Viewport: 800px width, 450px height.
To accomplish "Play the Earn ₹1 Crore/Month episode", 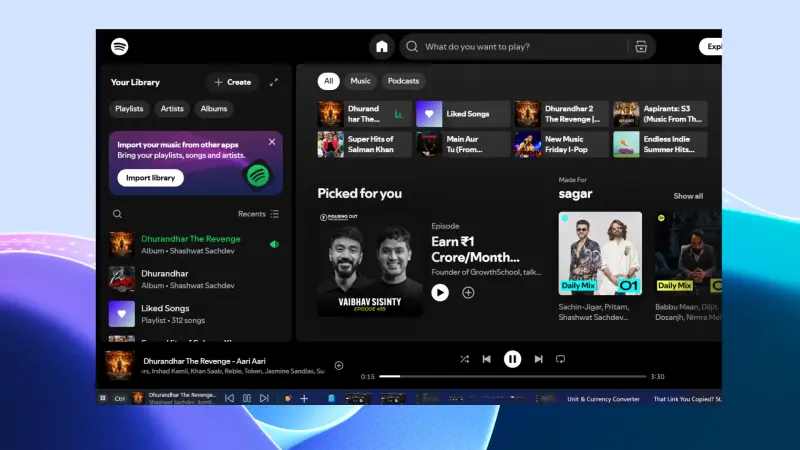I will pos(440,292).
